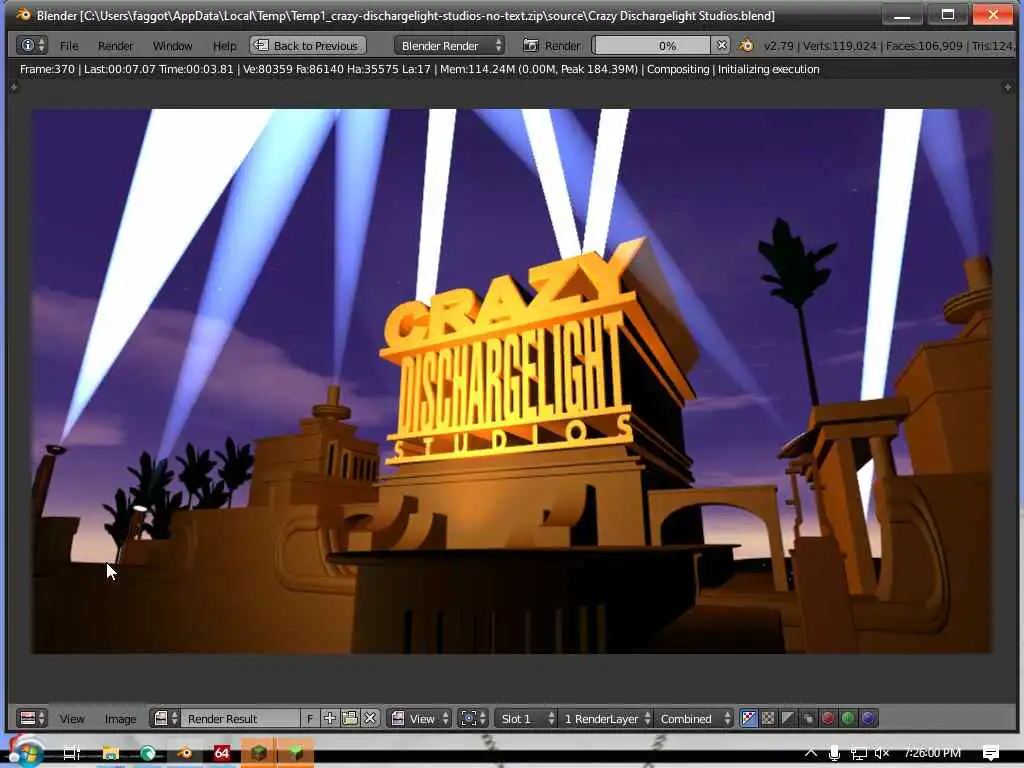The height and width of the screenshot is (768, 1024).
Task: Switch to Blender on the taskbar
Action: [x=185, y=753]
